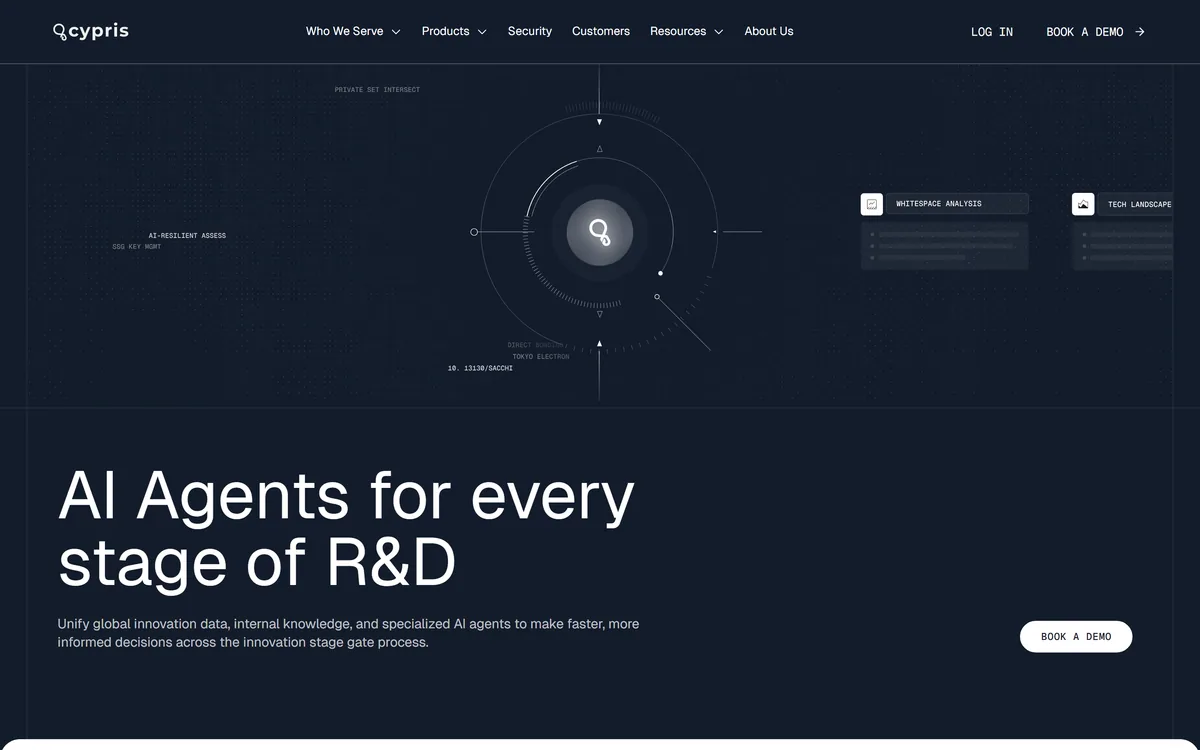The image size is (1200, 750).
Task: Expand the Resources chevron arrow
Action: (x=718, y=32)
